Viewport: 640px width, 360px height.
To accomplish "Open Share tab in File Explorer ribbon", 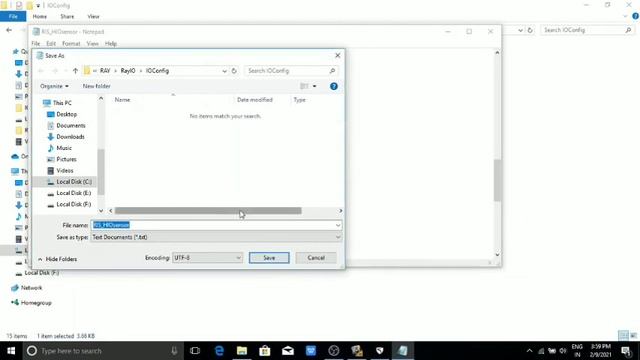I will click(x=67, y=16).
